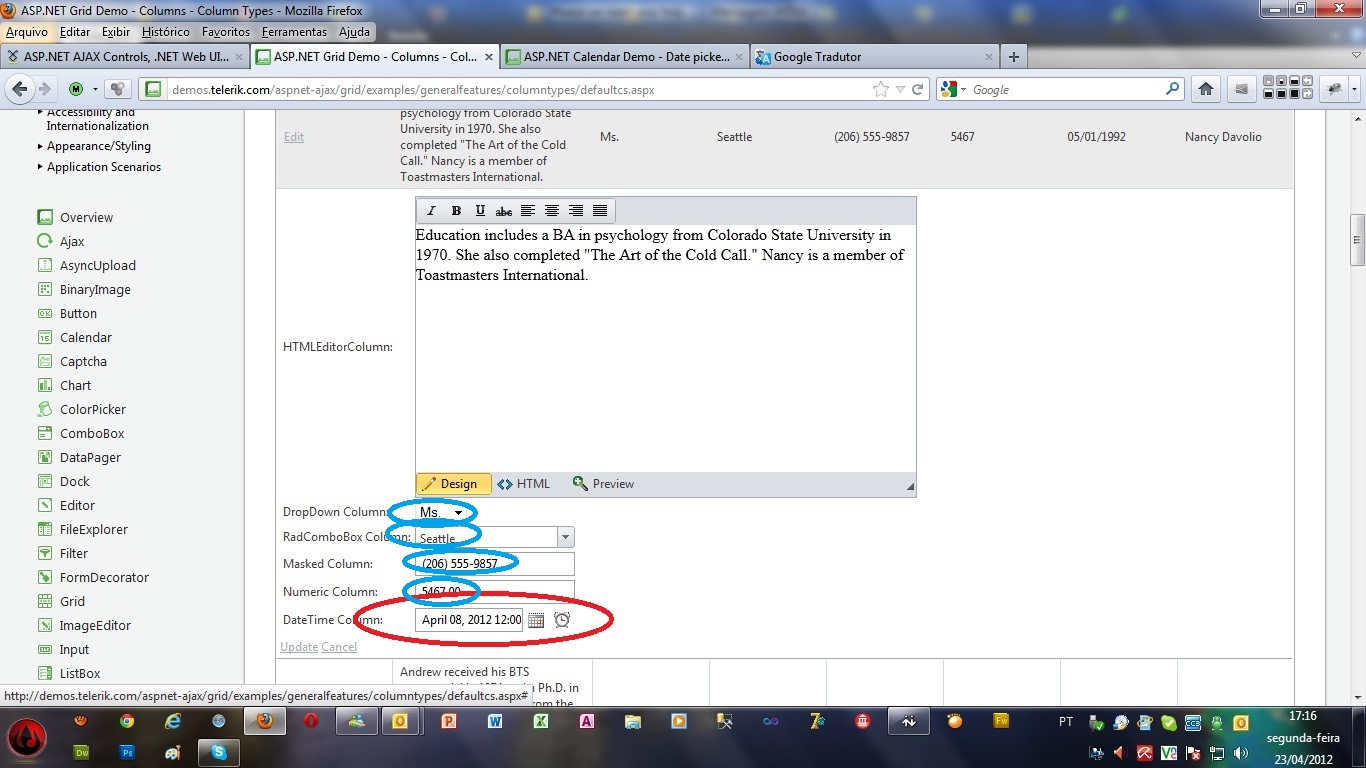Apply strikethrough in the HTML editor

pyautogui.click(x=504, y=210)
